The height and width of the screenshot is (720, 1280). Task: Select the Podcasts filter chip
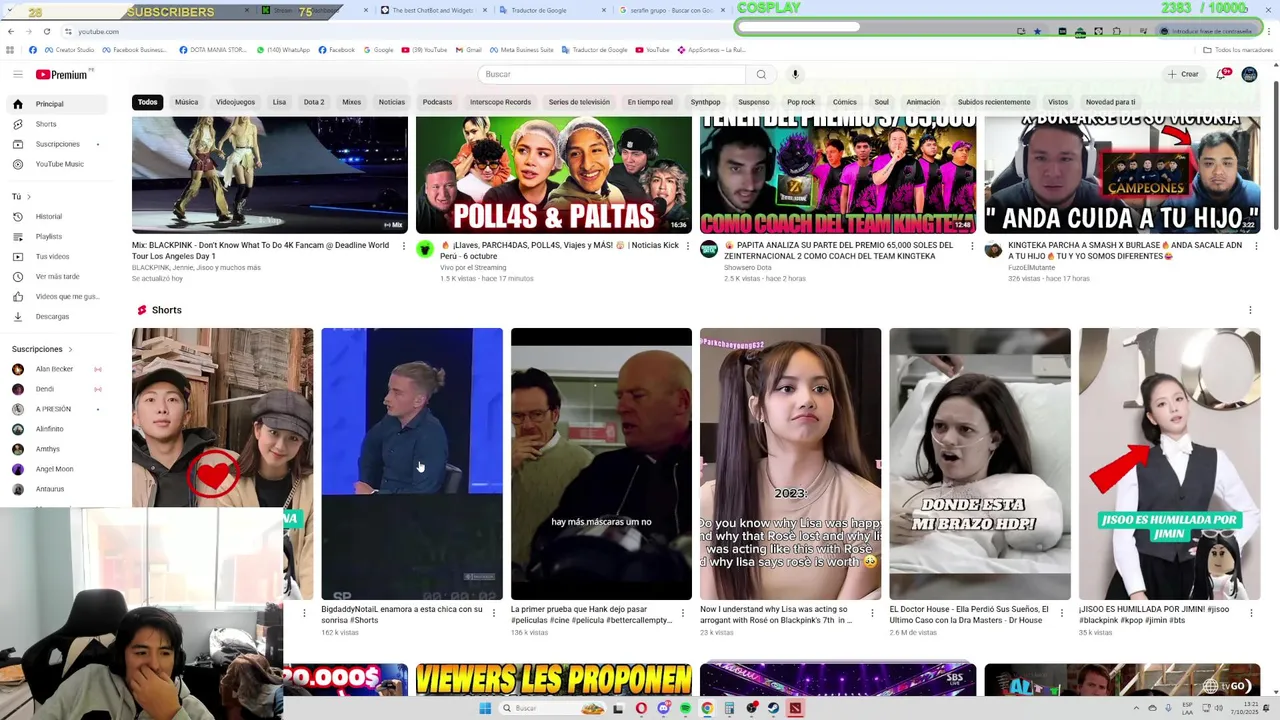pos(437,102)
